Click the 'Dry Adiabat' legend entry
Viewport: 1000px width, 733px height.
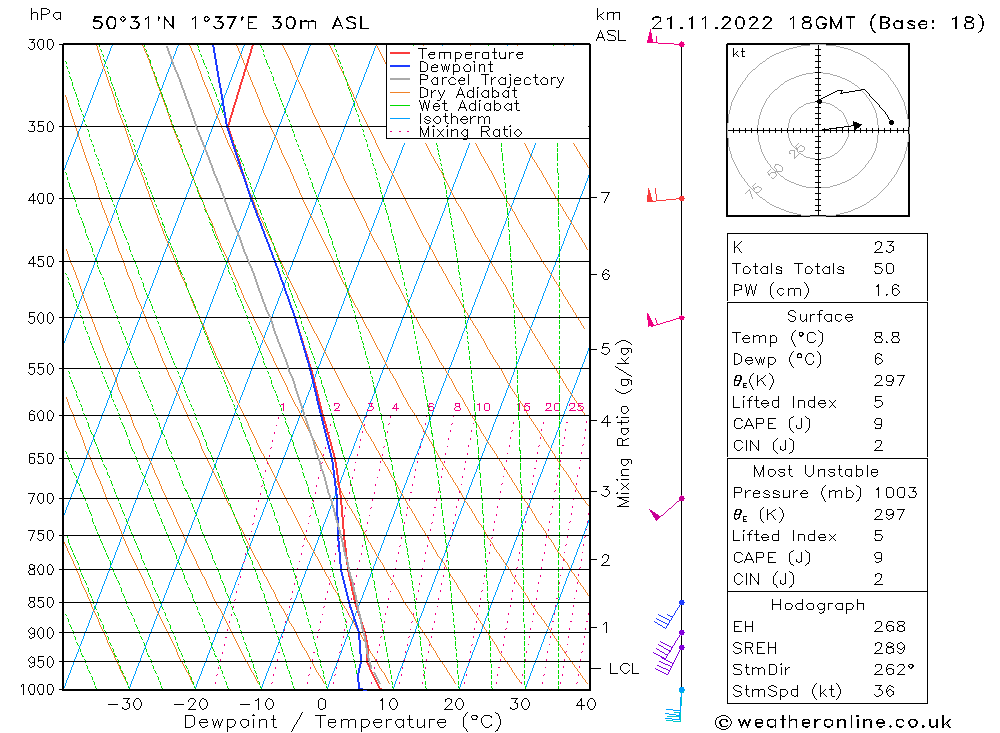coord(467,93)
